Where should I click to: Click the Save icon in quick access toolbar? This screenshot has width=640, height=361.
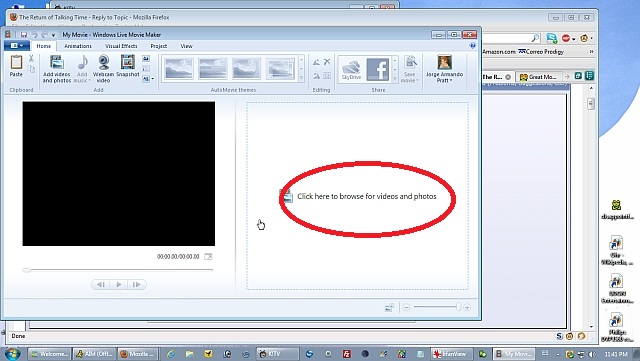pos(24,35)
